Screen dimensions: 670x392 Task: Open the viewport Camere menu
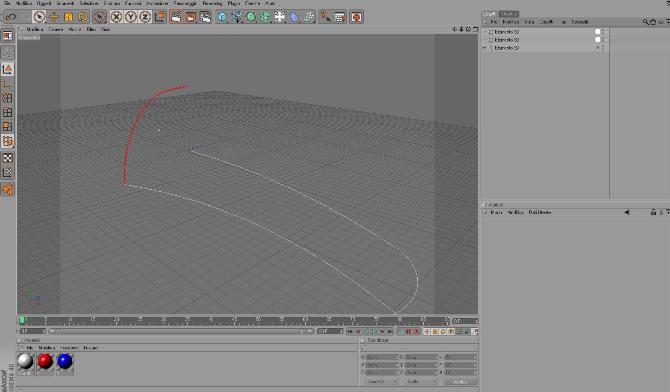[56, 29]
